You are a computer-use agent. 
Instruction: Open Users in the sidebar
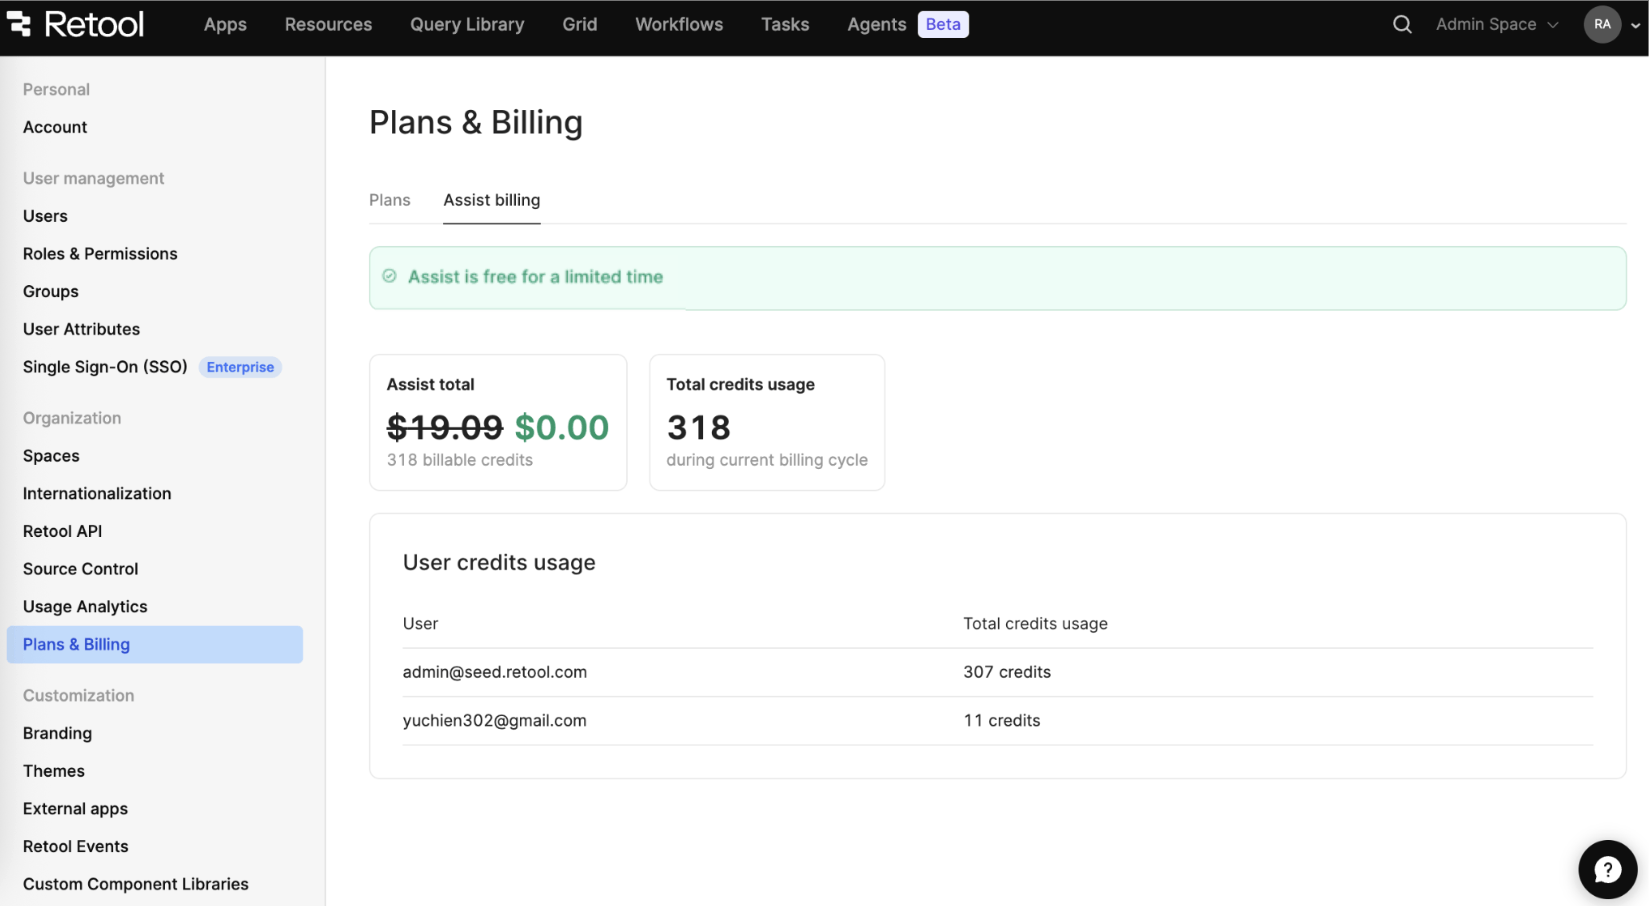pos(45,216)
